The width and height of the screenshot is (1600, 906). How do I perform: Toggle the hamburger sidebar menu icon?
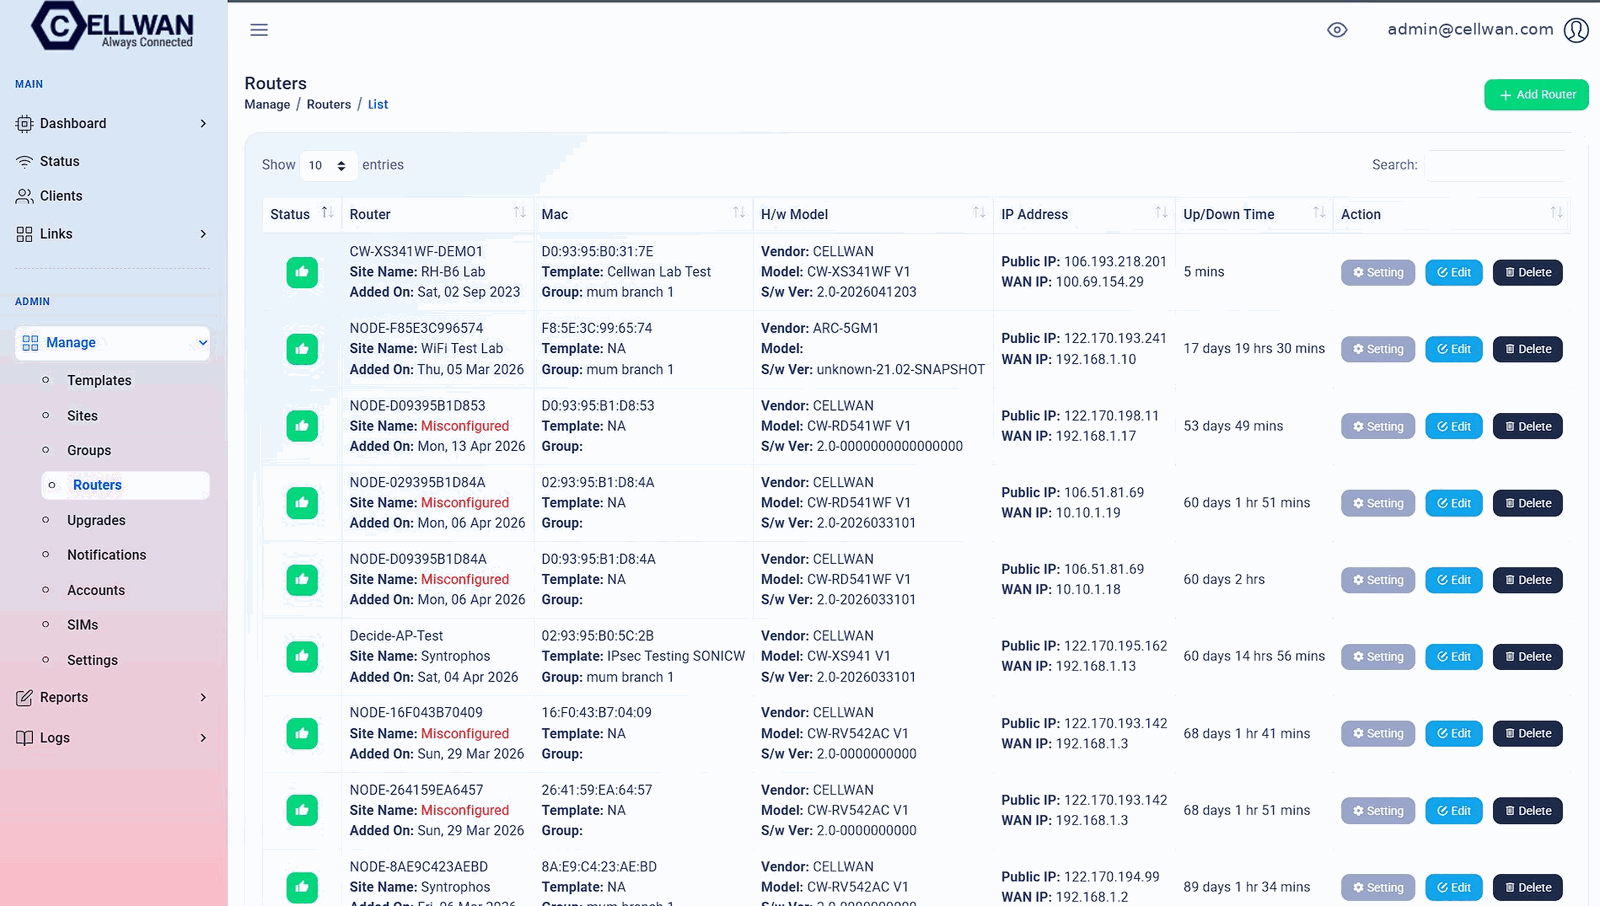point(259,30)
